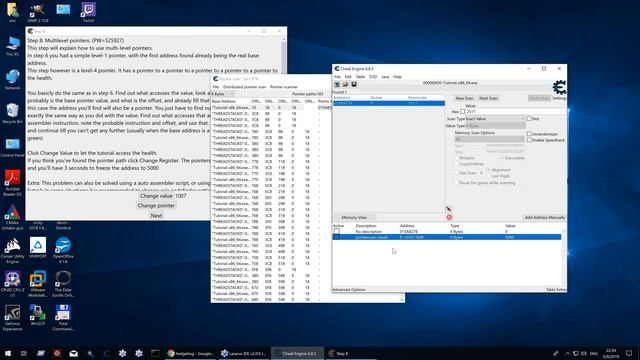The width and height of the screenshot is (640, 360).
Task: Toggle Active checkbox for No description row
Action: [337, 231]
